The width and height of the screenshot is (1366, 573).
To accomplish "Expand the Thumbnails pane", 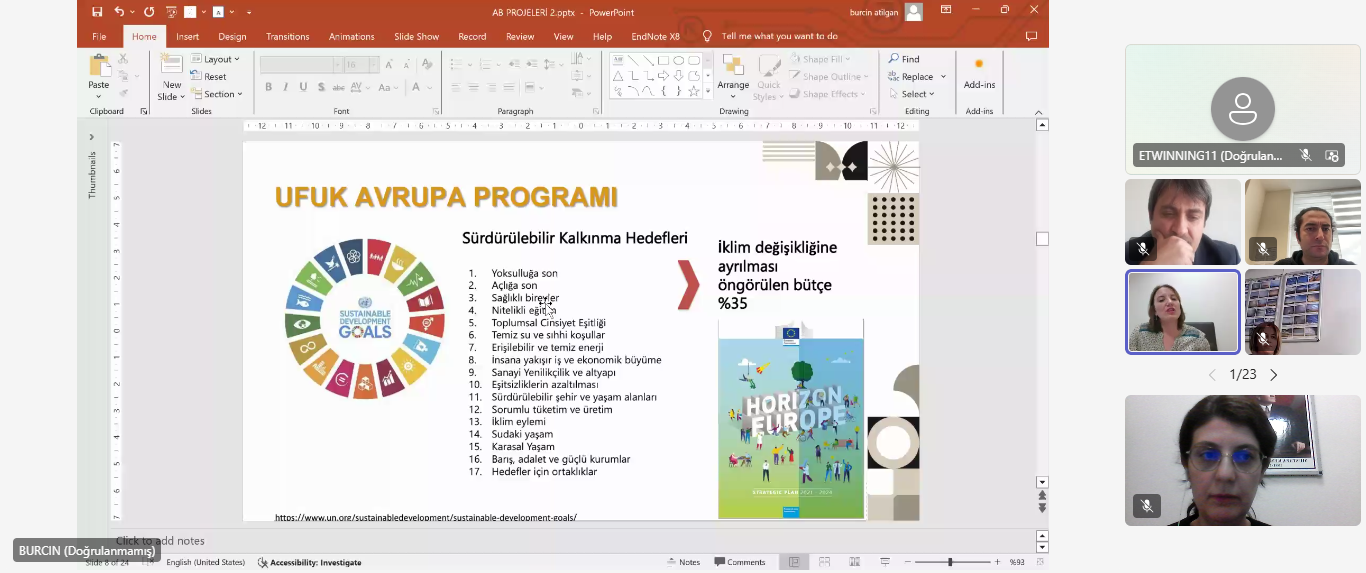I will (x=91, y=137).
